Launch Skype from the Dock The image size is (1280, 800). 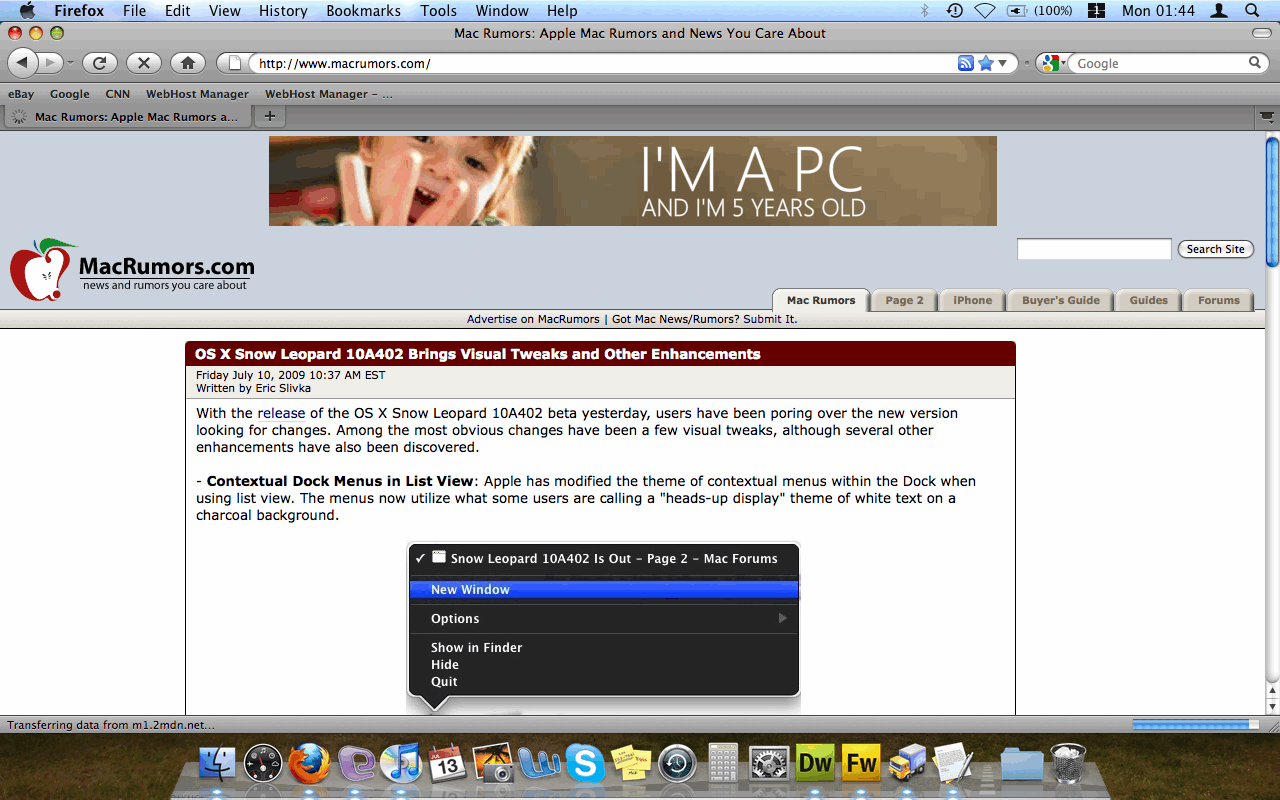pos(585,764)
